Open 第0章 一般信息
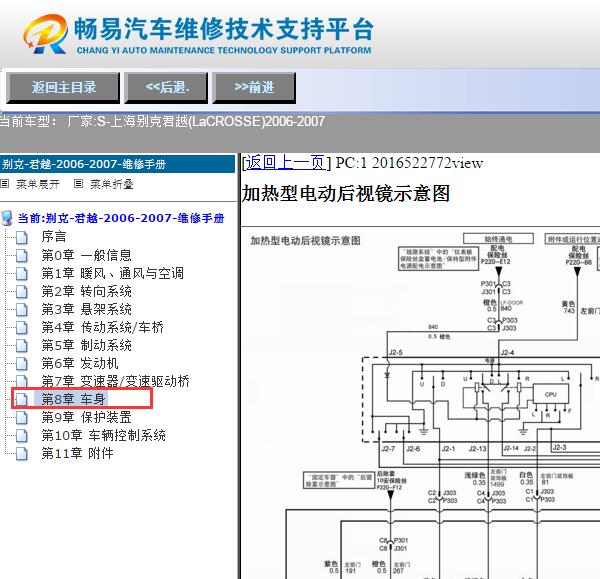This screenshot has width=600, height=579. [x=86, y=255]
